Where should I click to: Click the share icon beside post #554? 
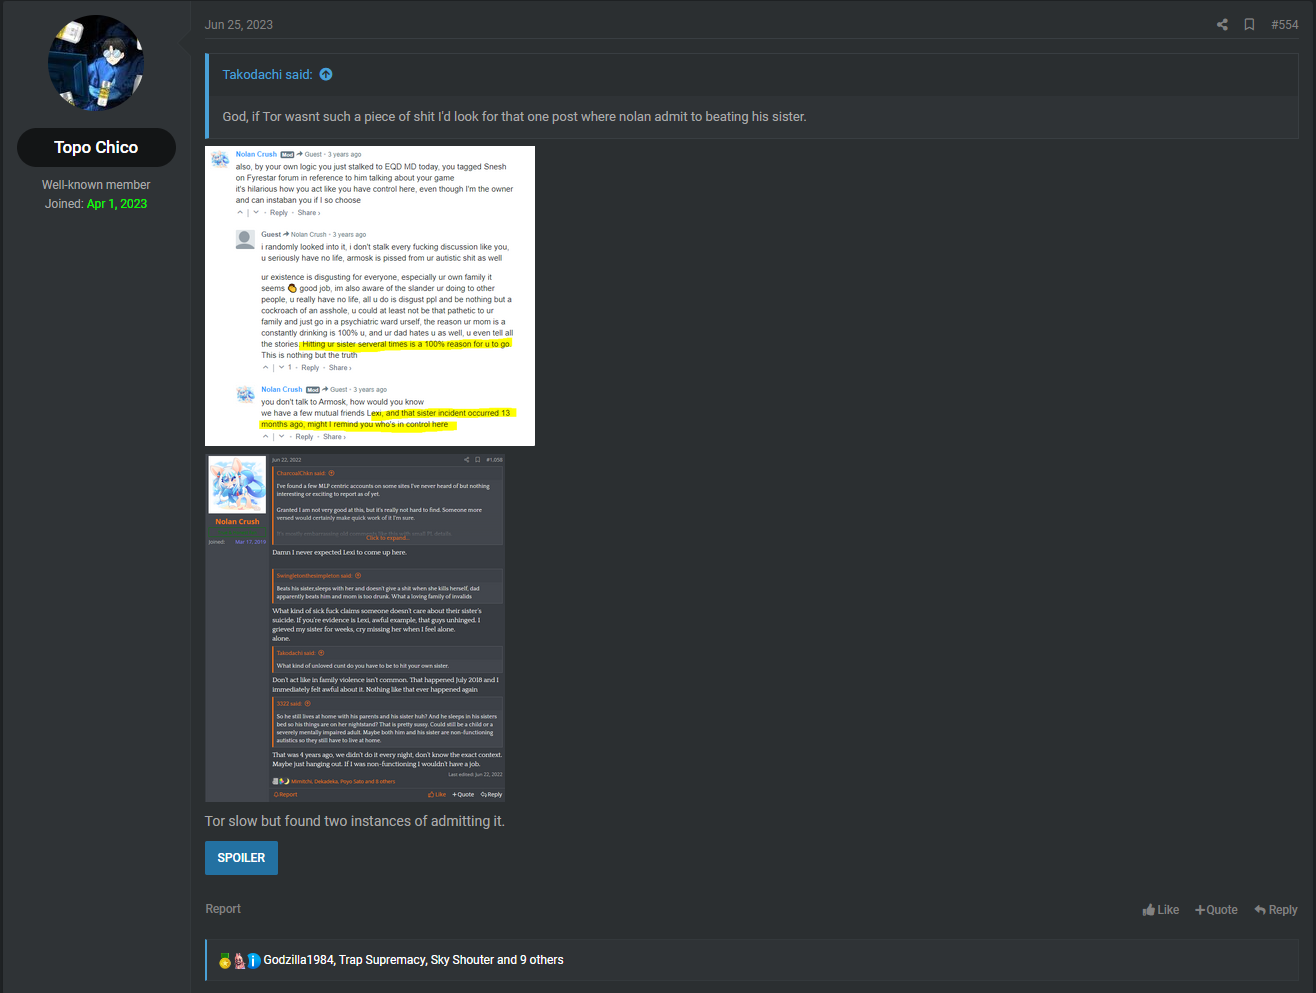point(1222,25)
